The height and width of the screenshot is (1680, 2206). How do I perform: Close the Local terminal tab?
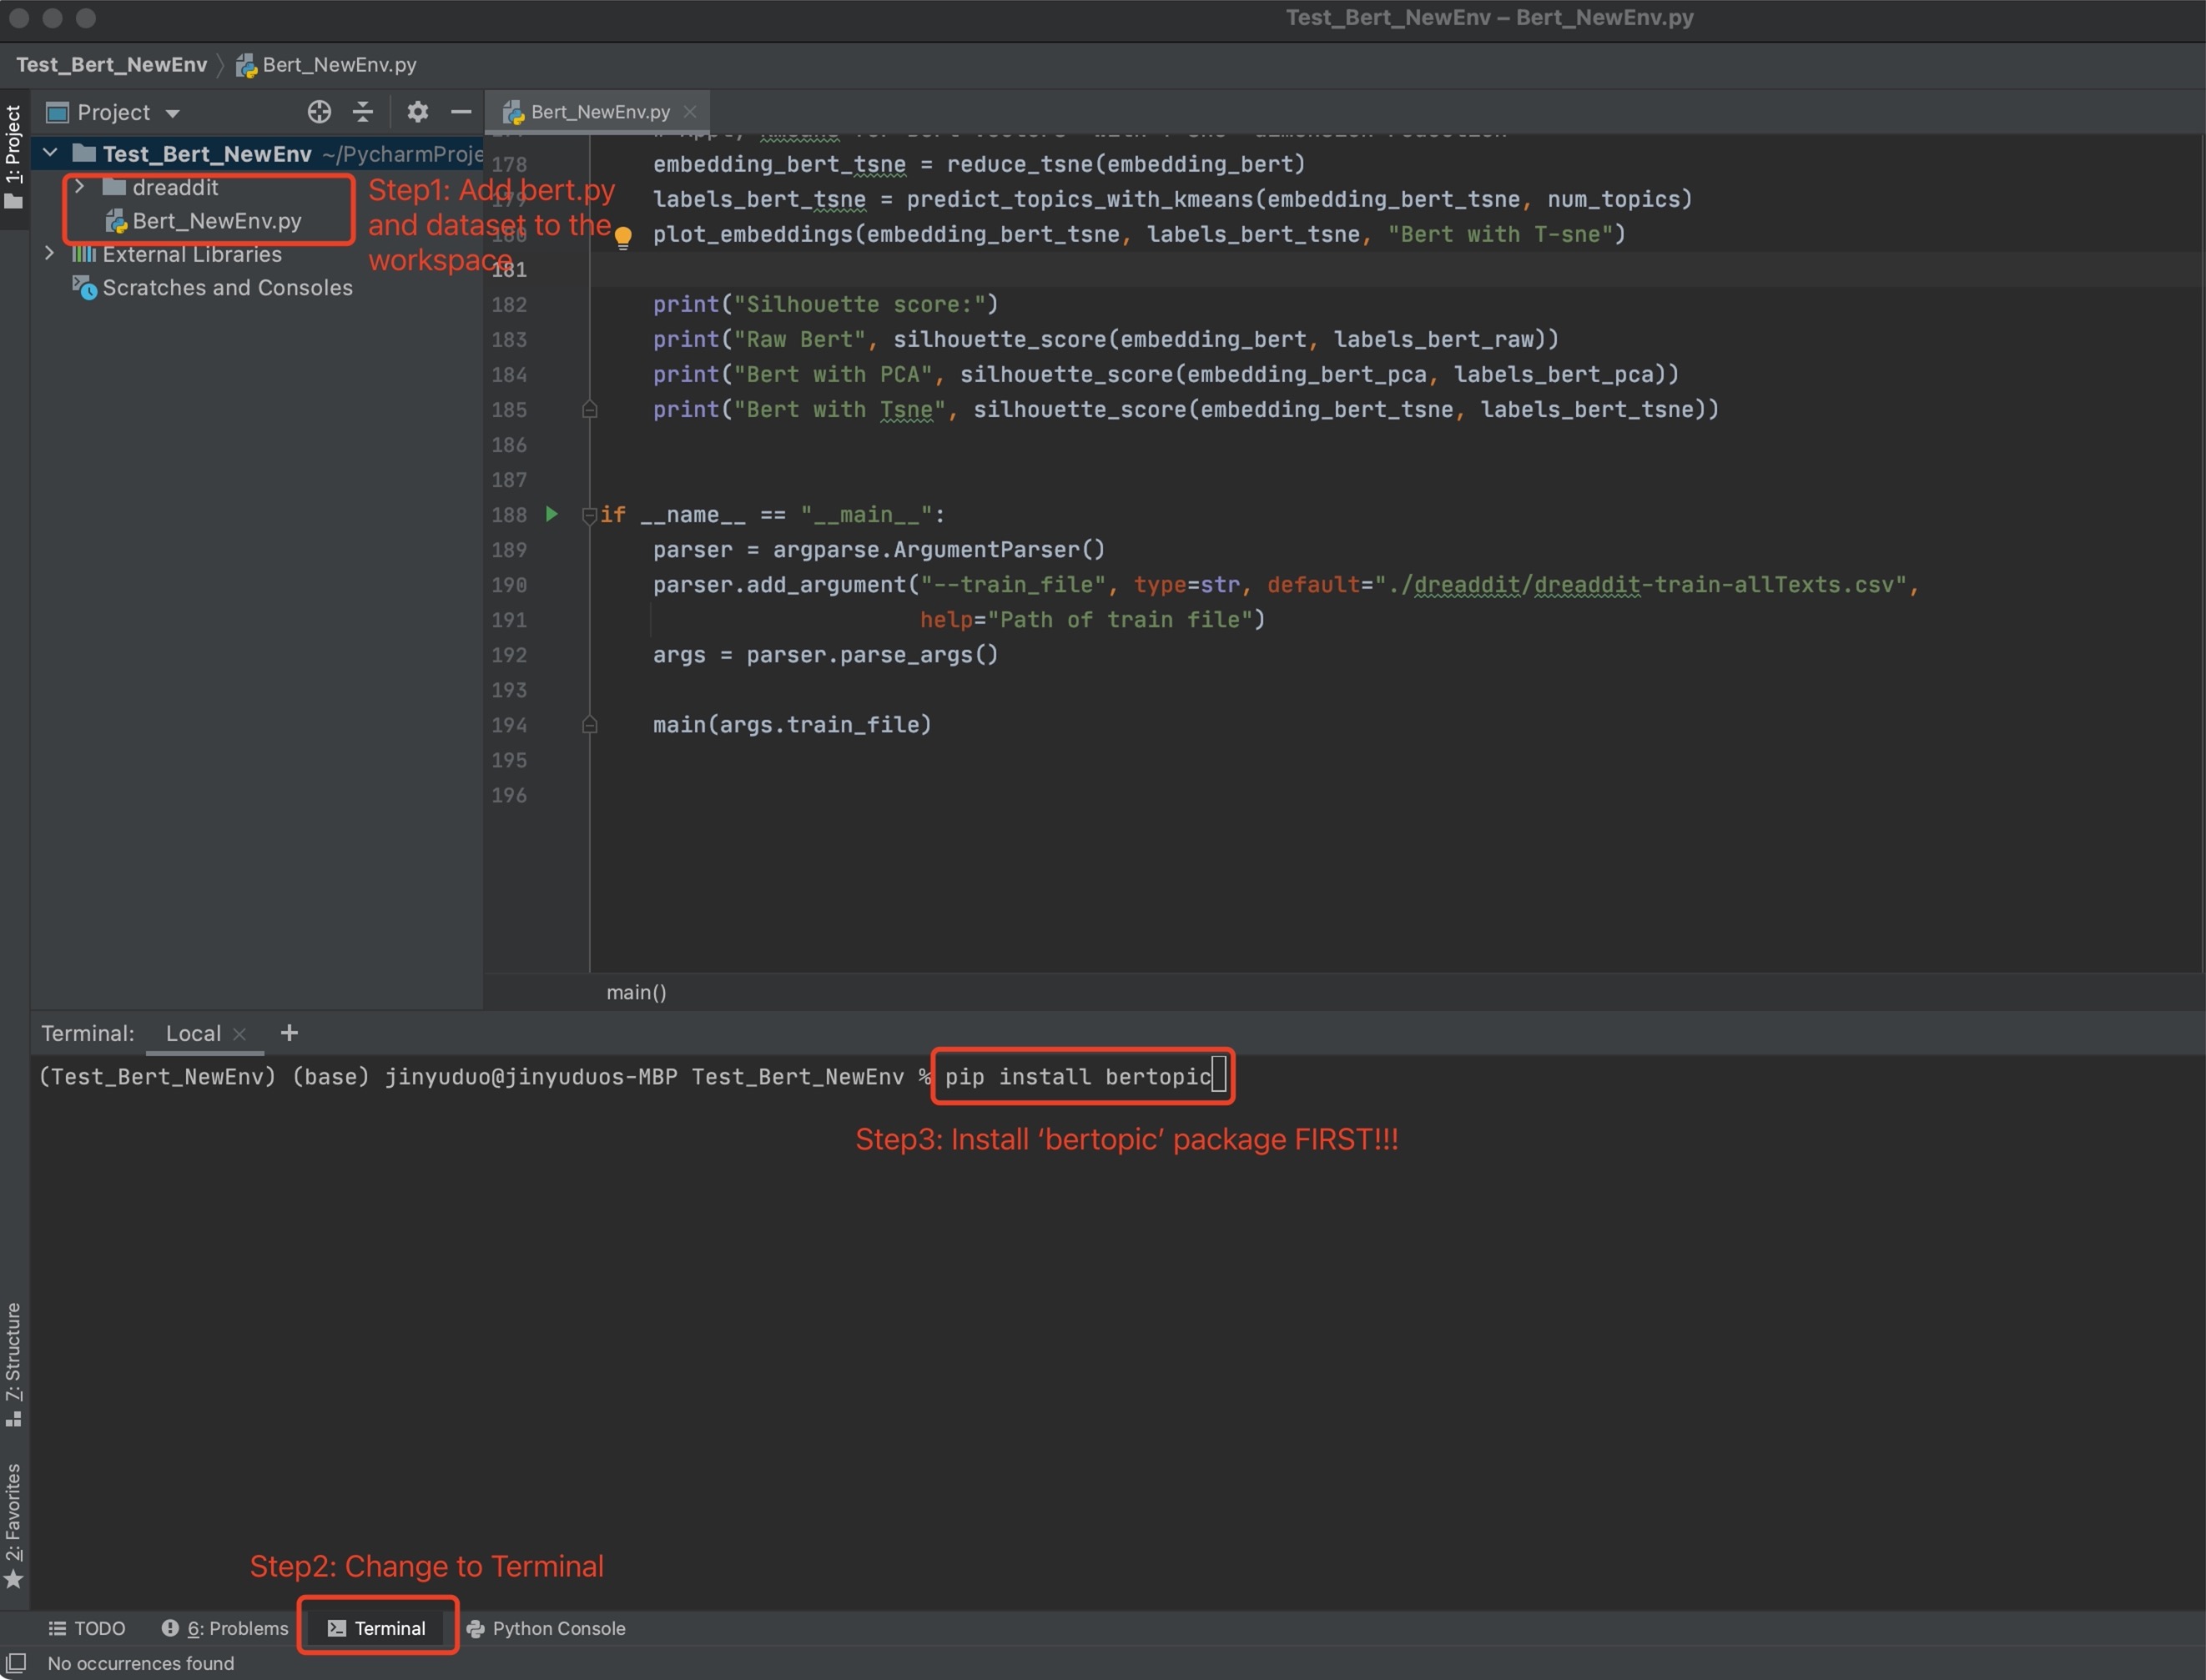(239, 1034)
